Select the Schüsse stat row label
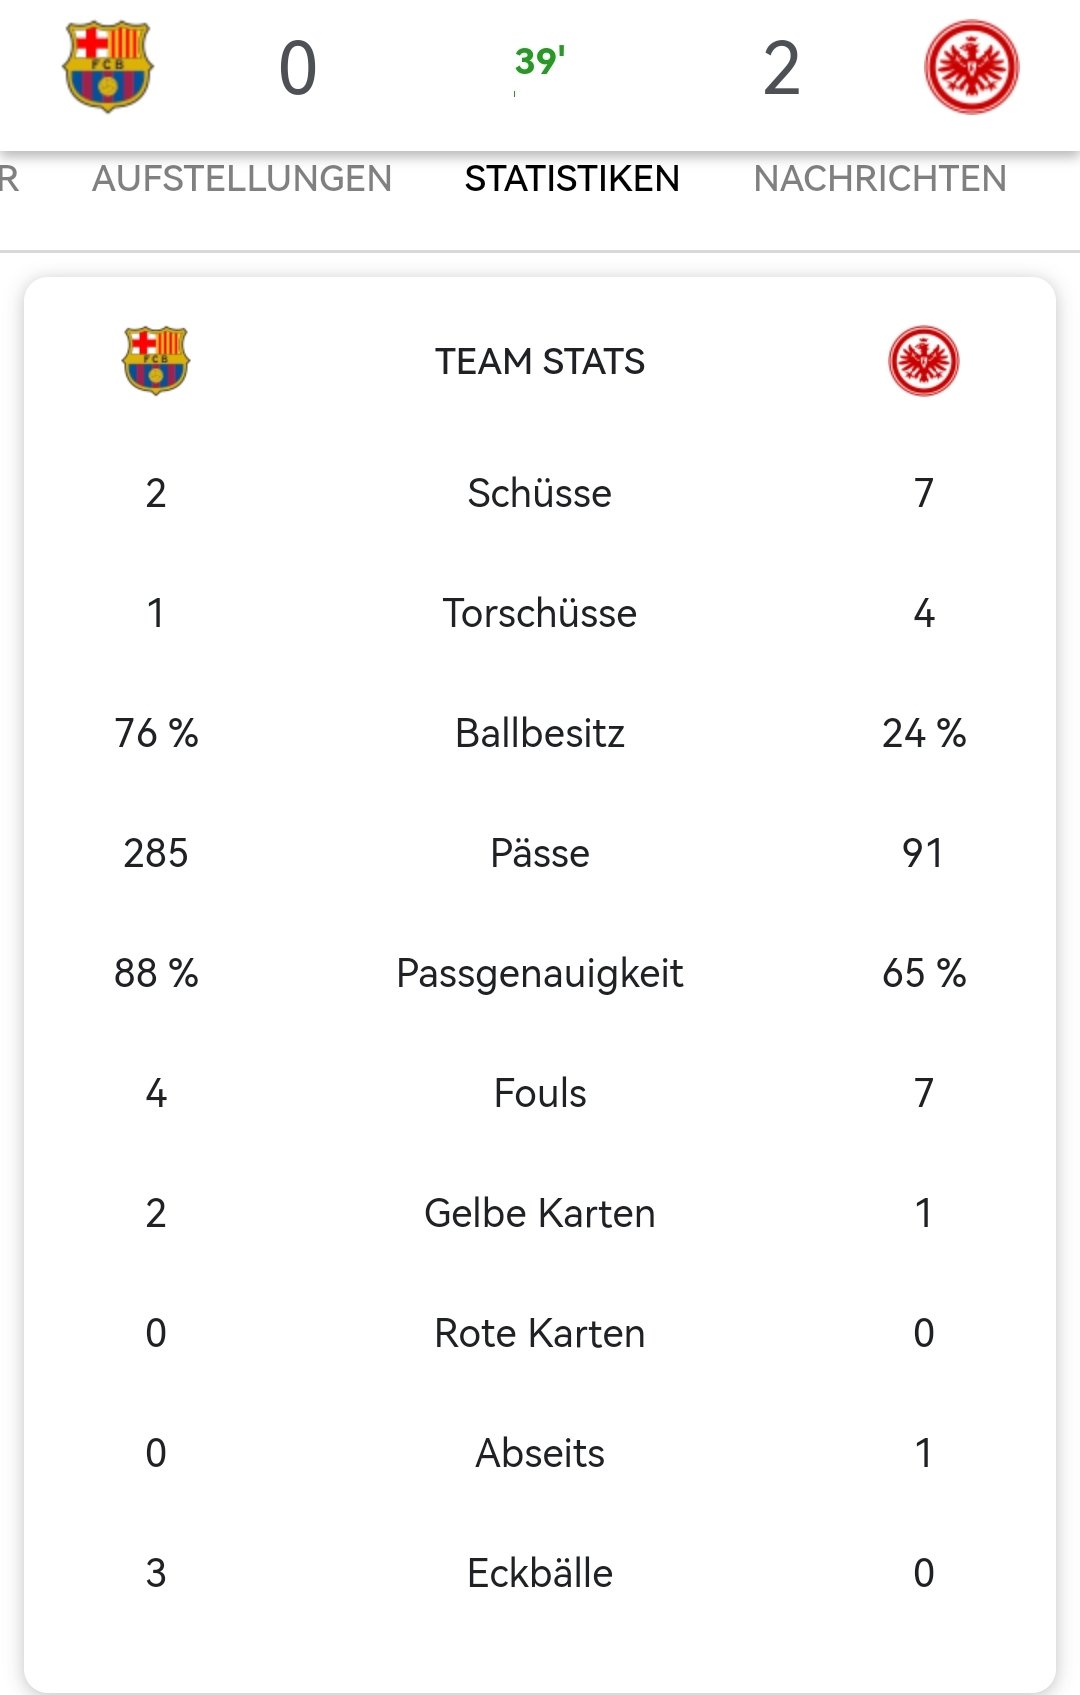This screenshot has width=1080, height=1695. [x=540, y=493]
